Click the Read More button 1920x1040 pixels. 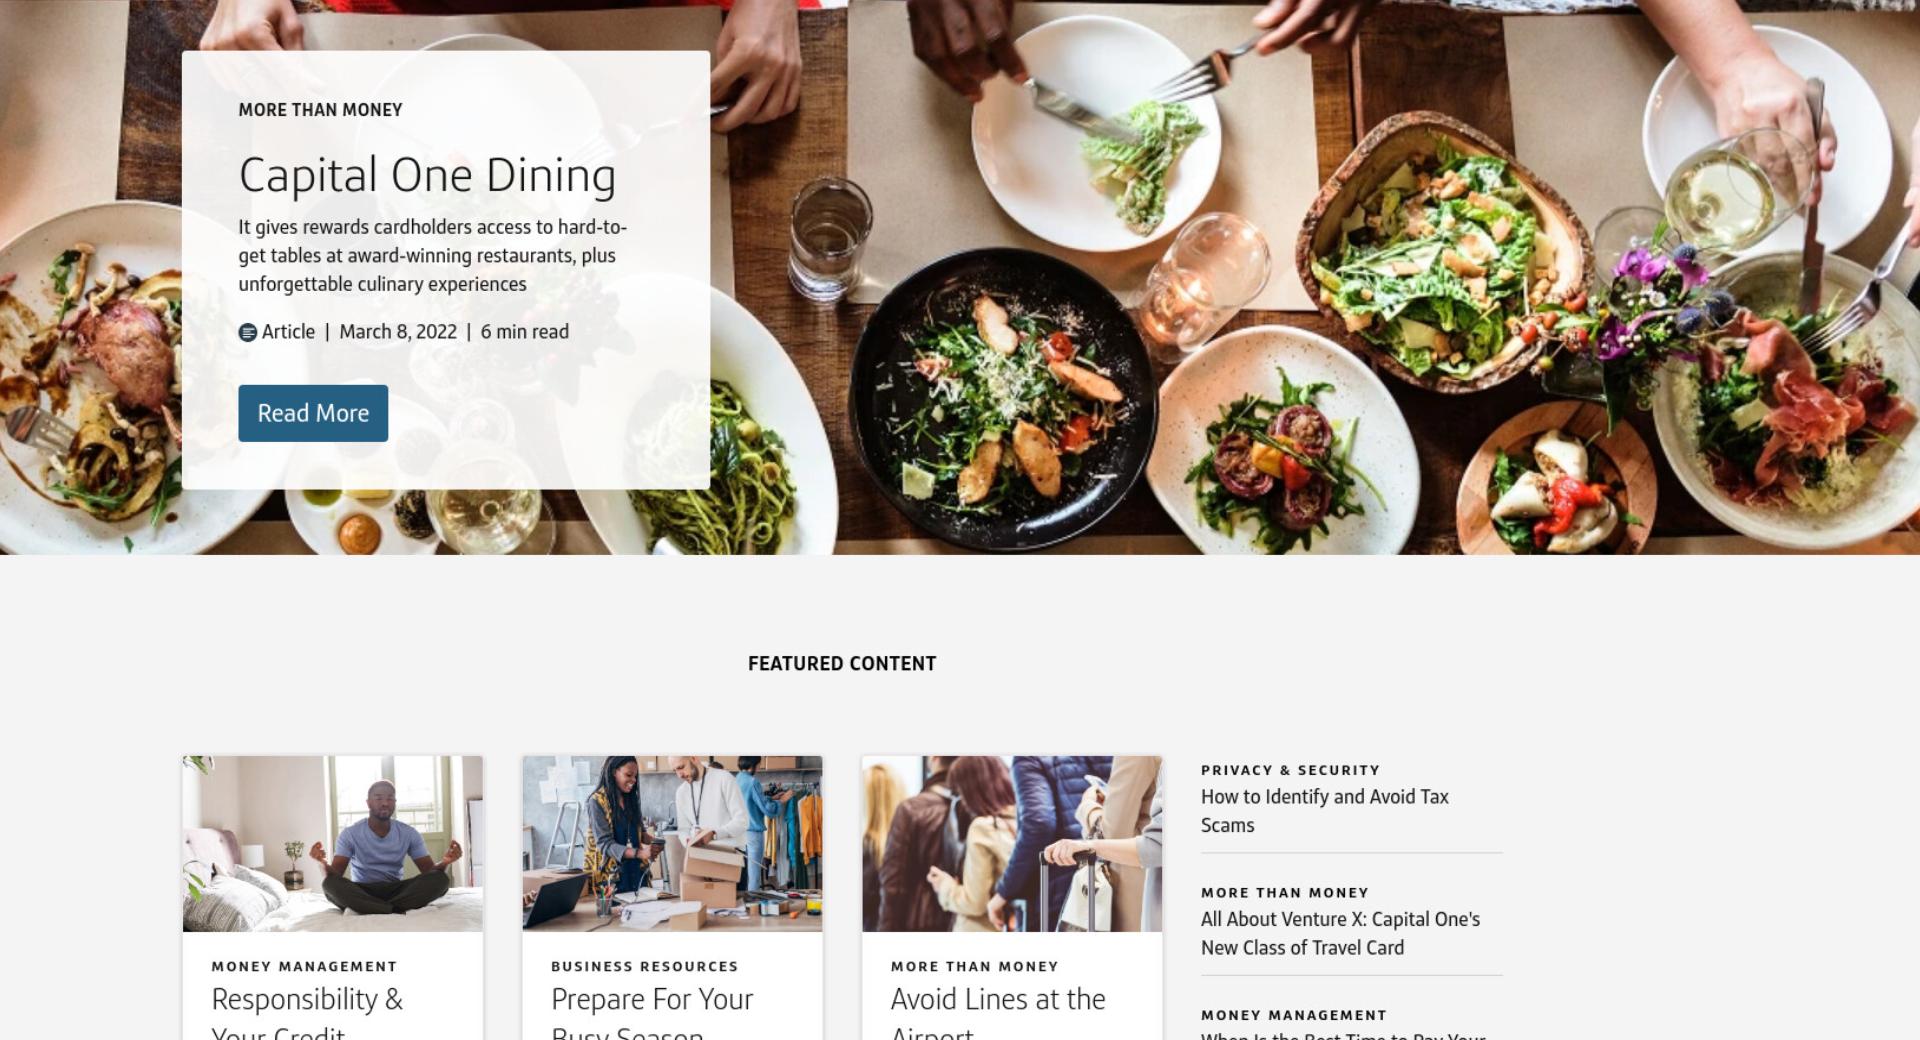tap(313, 413)
